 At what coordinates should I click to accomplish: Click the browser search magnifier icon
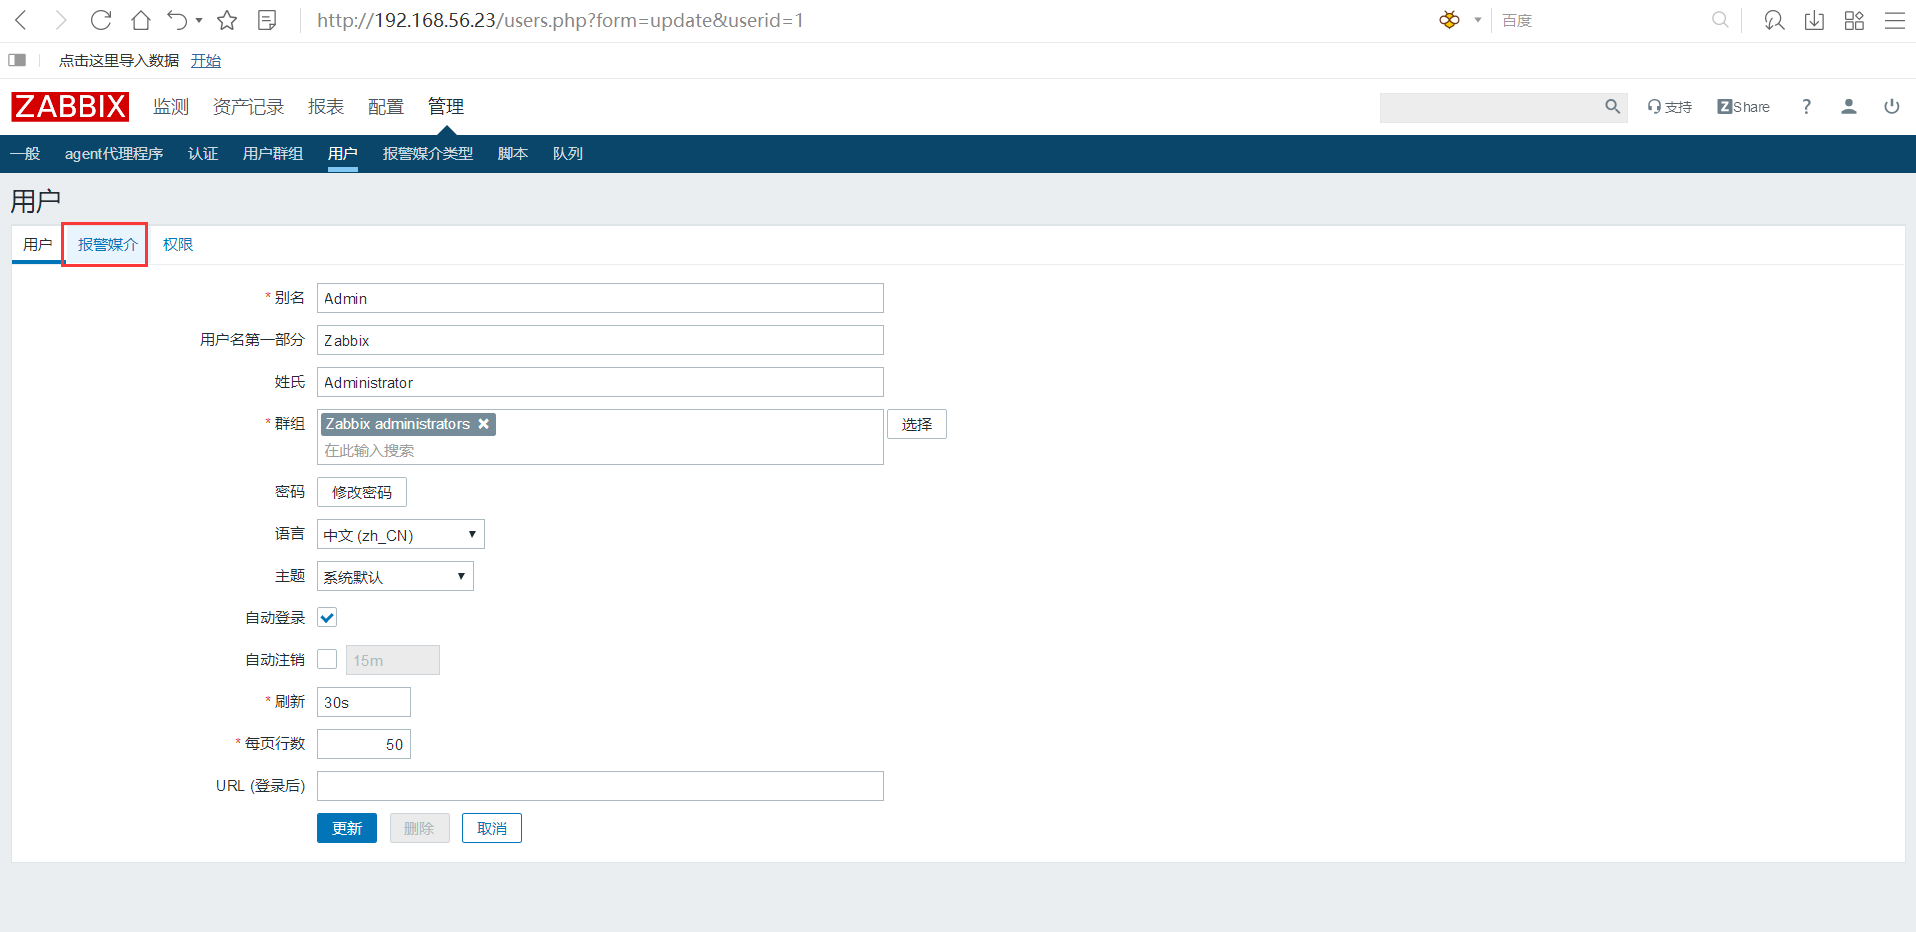click(1720, 20)
